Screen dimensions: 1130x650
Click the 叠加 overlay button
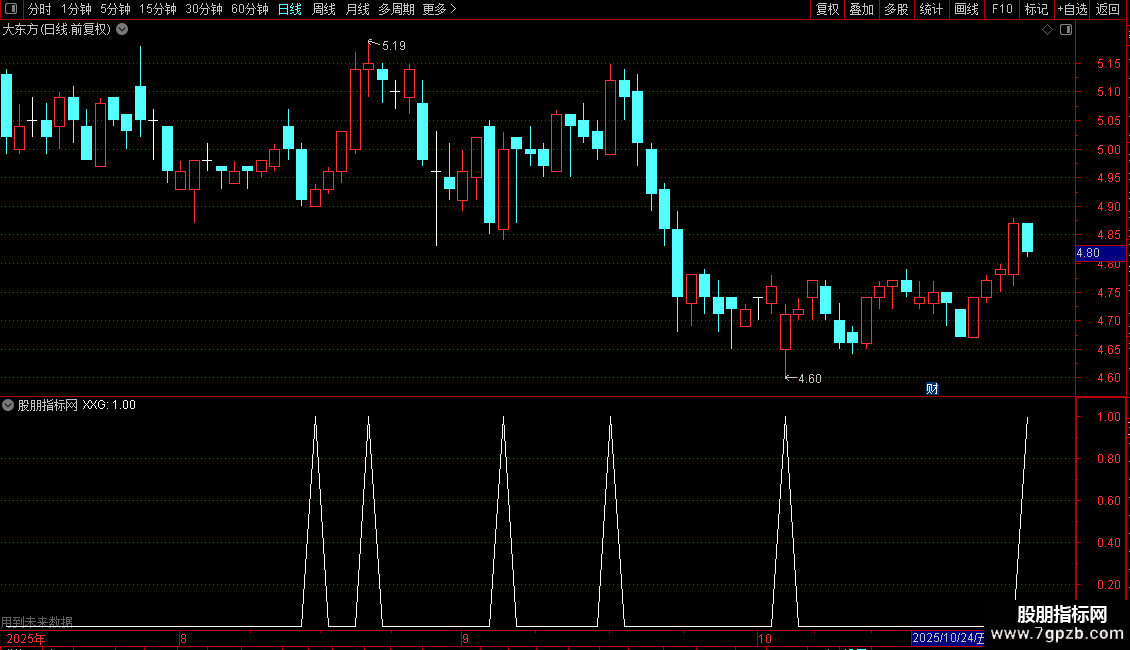tap(861, 9)
